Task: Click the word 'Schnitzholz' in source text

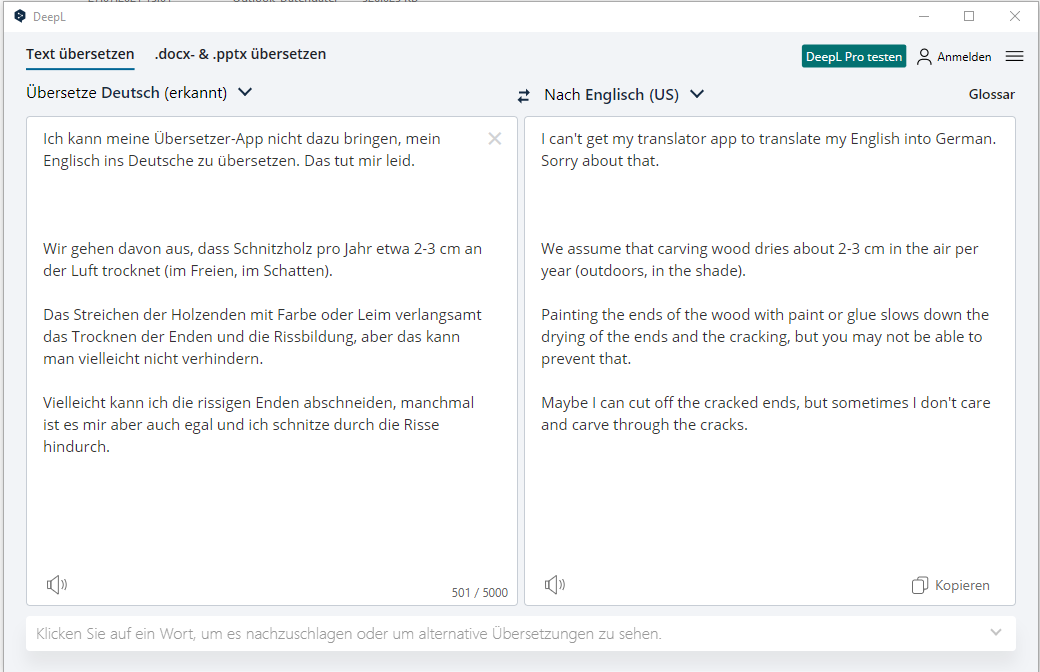Action: click(x=273, y=249)
